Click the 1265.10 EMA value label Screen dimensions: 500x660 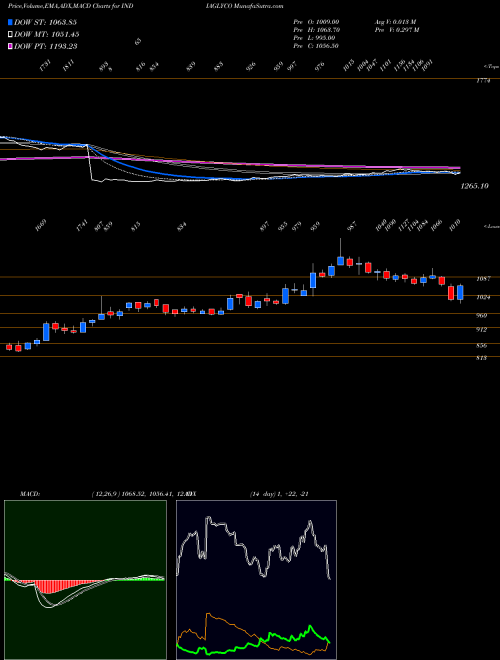point(474,186)
